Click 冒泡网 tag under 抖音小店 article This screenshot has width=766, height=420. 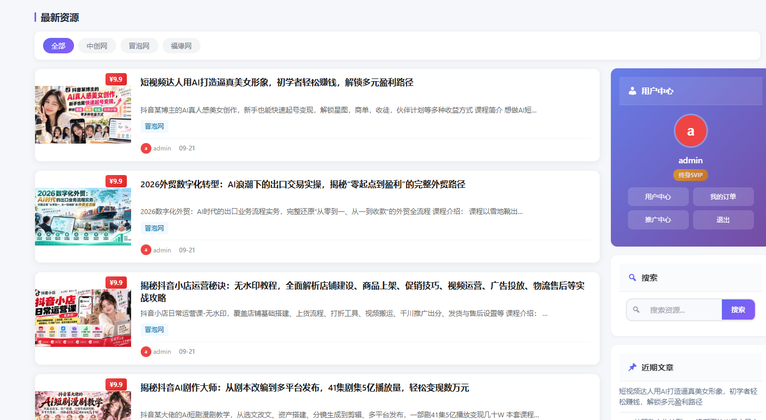[x=154, y=330]
